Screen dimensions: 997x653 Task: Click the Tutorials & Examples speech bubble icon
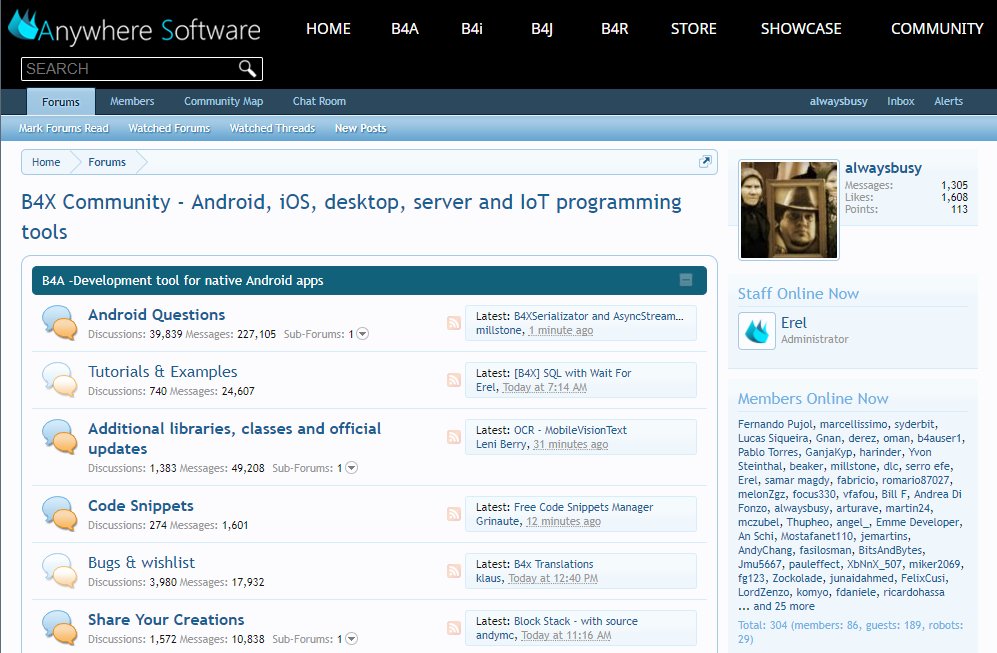click(x=60, y=380)
